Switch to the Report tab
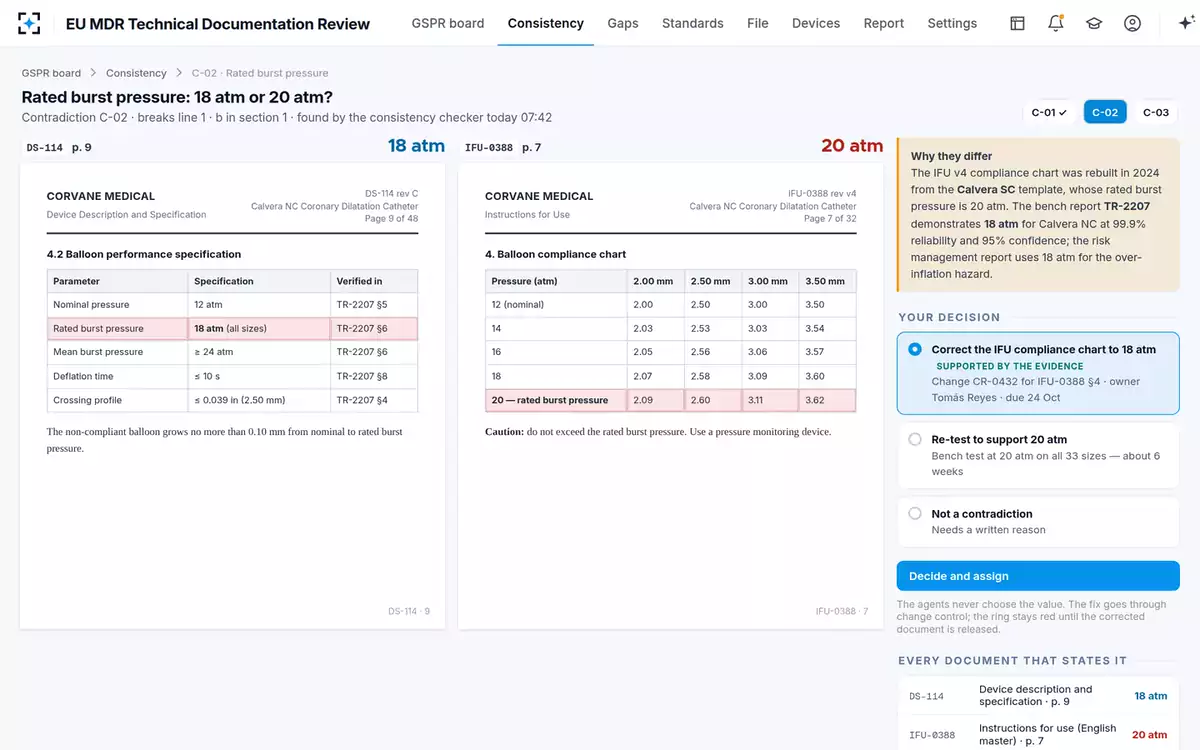Viewport: 1200px width, 750px height. click(884, 23)
